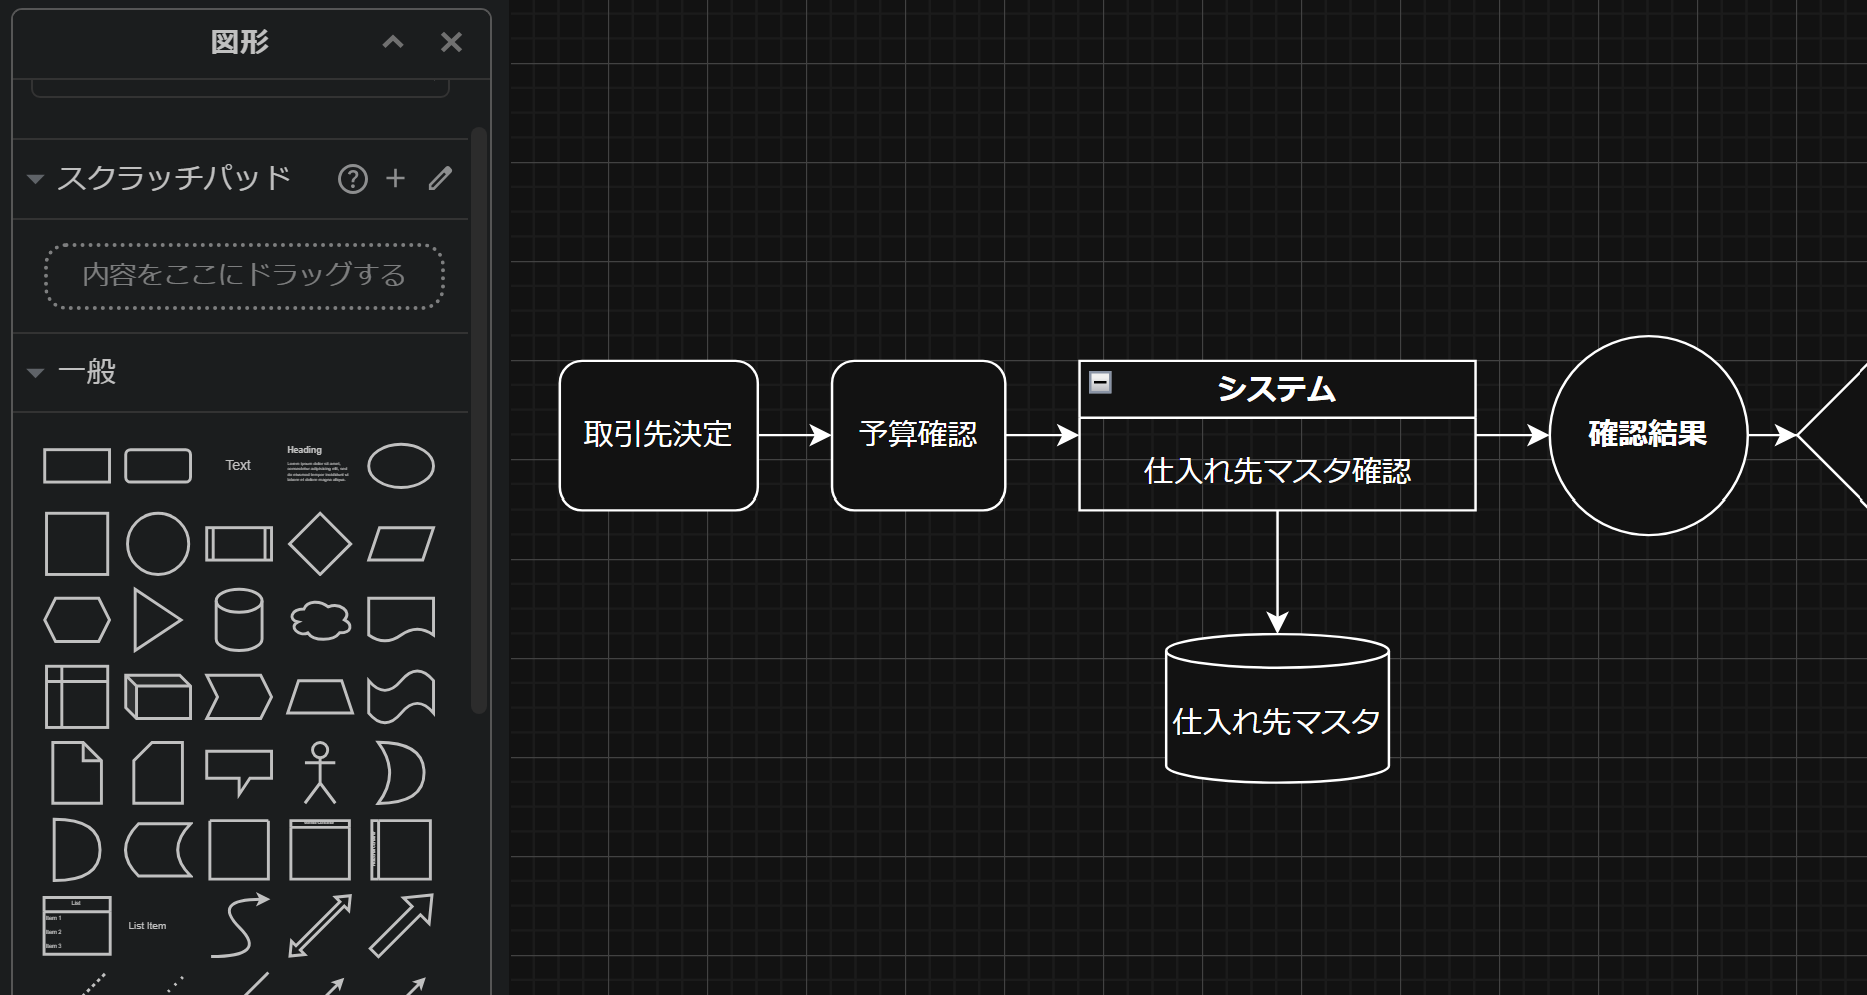Collapse the 一般 shapes section

35,373
